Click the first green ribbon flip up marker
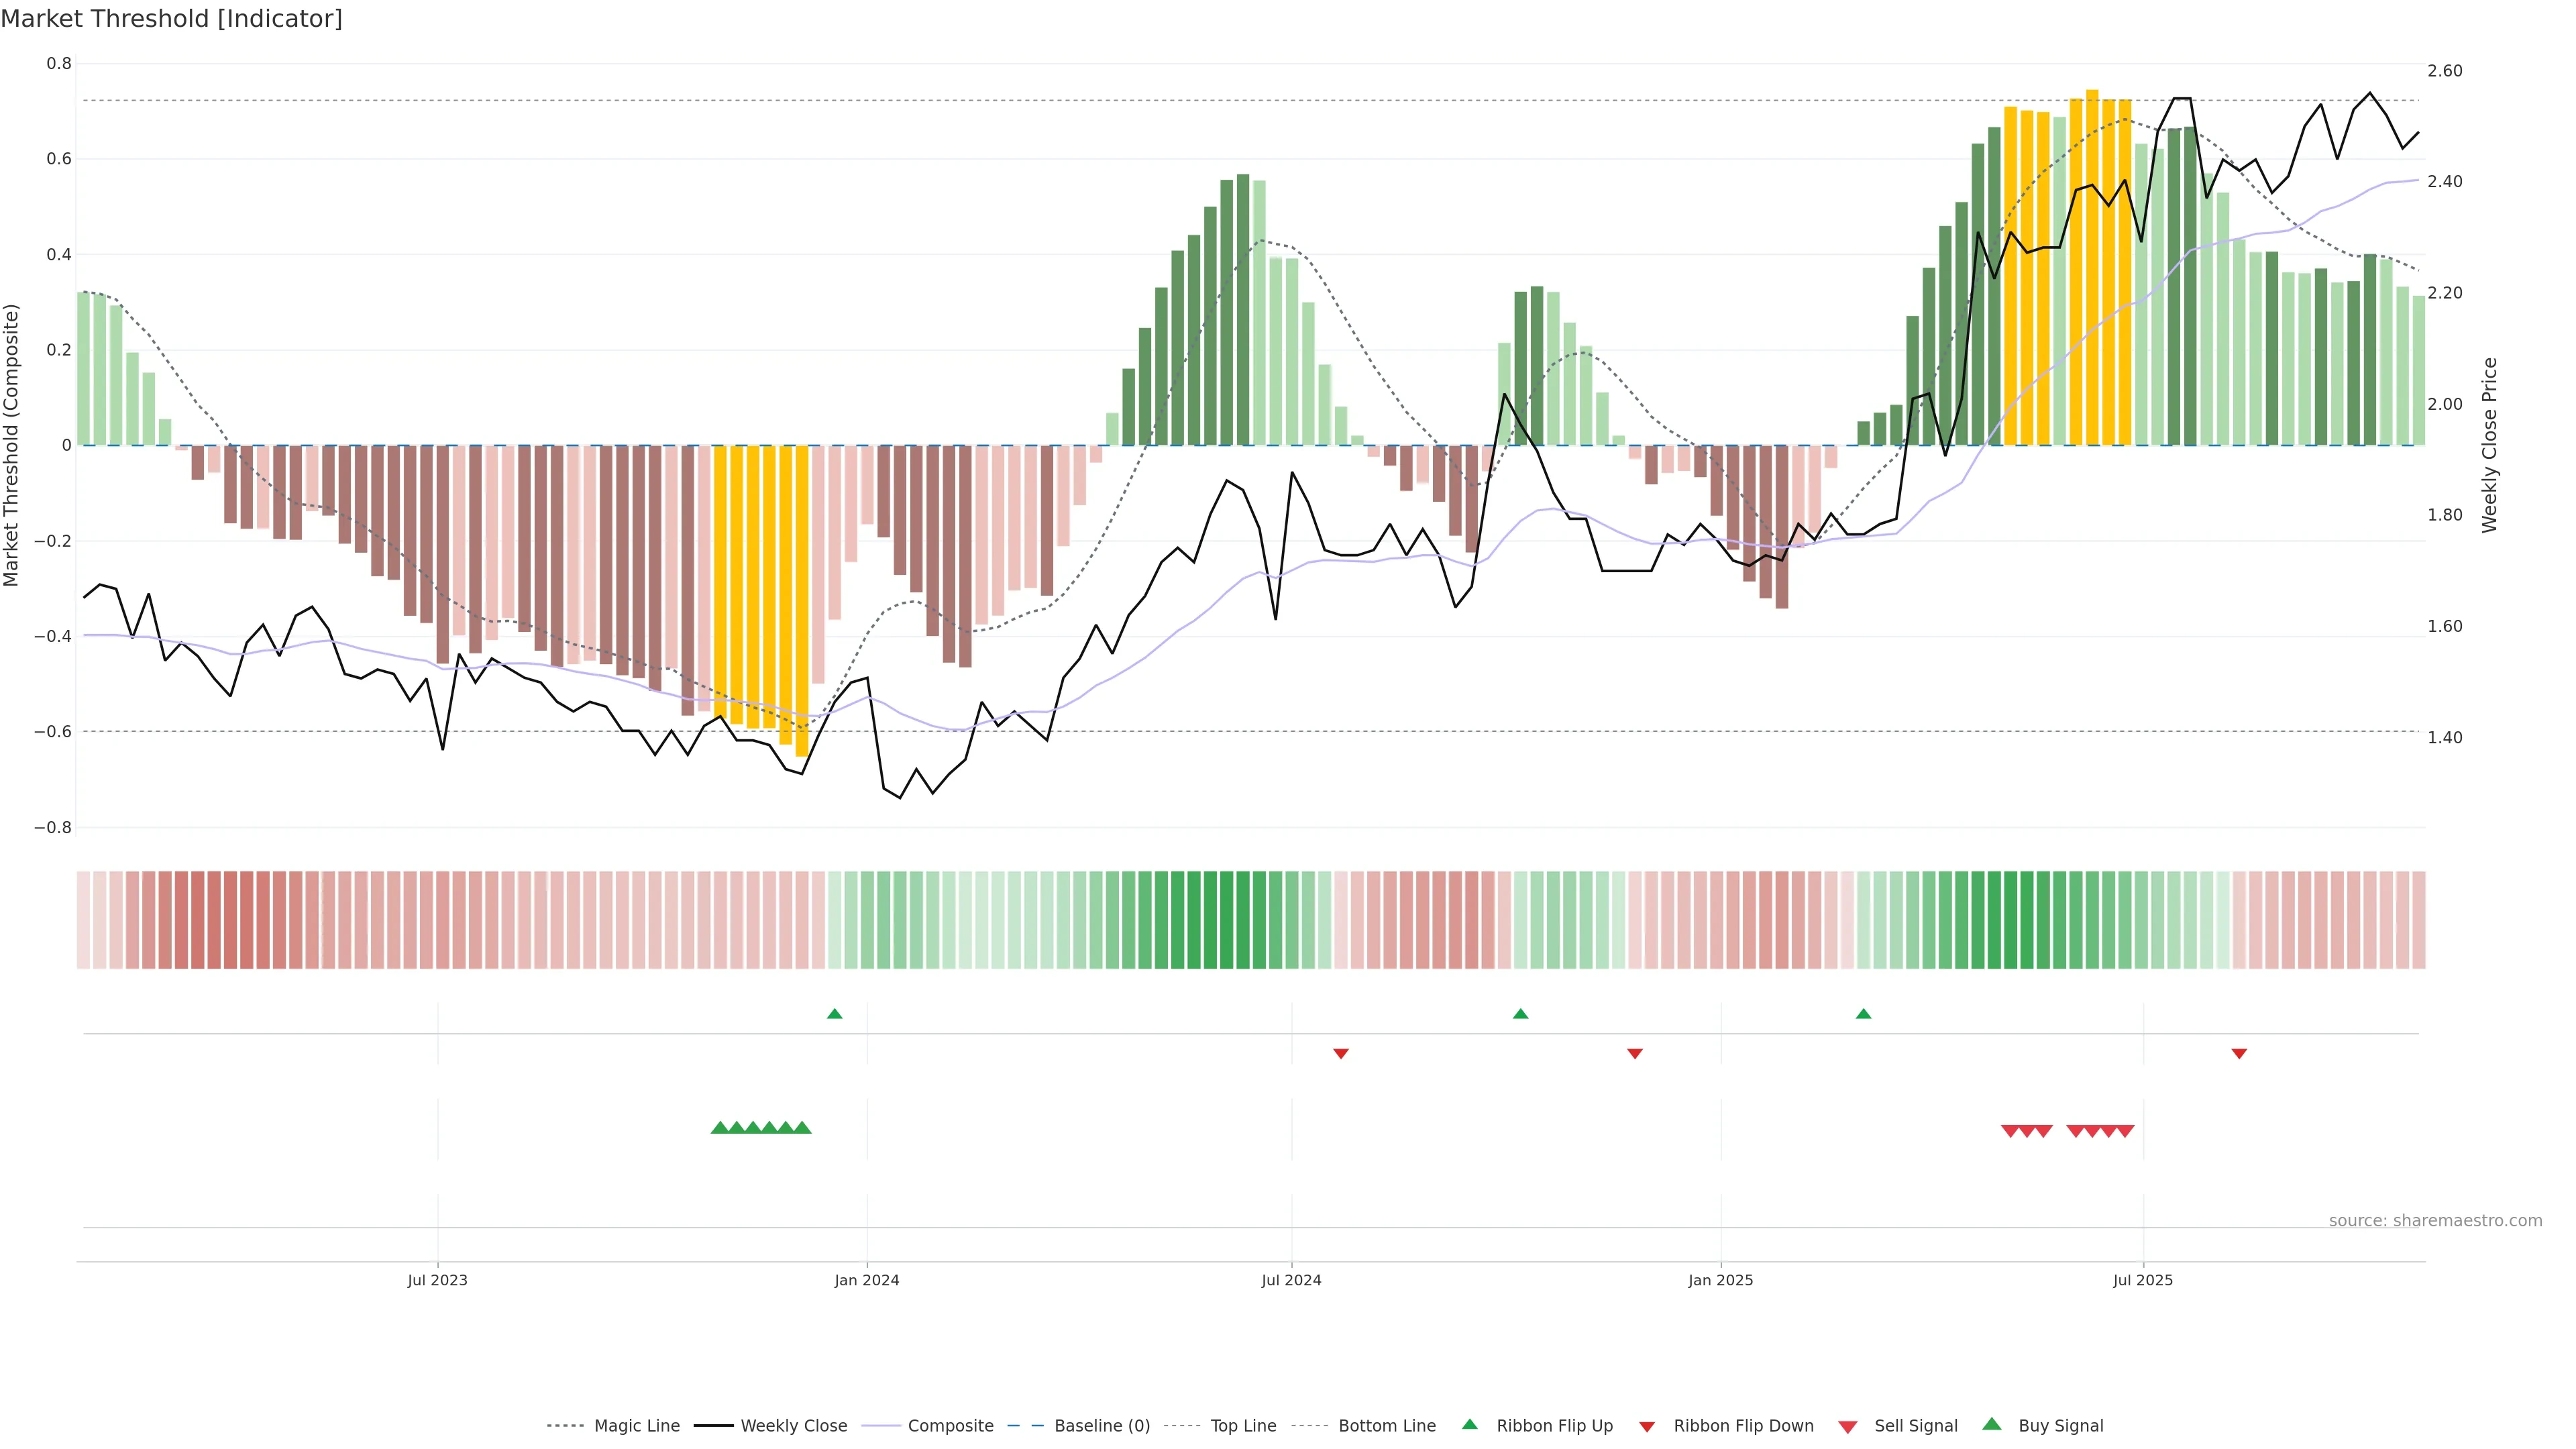Viewport: 2576px width, 1449px height. click(x=835, y=1014)
